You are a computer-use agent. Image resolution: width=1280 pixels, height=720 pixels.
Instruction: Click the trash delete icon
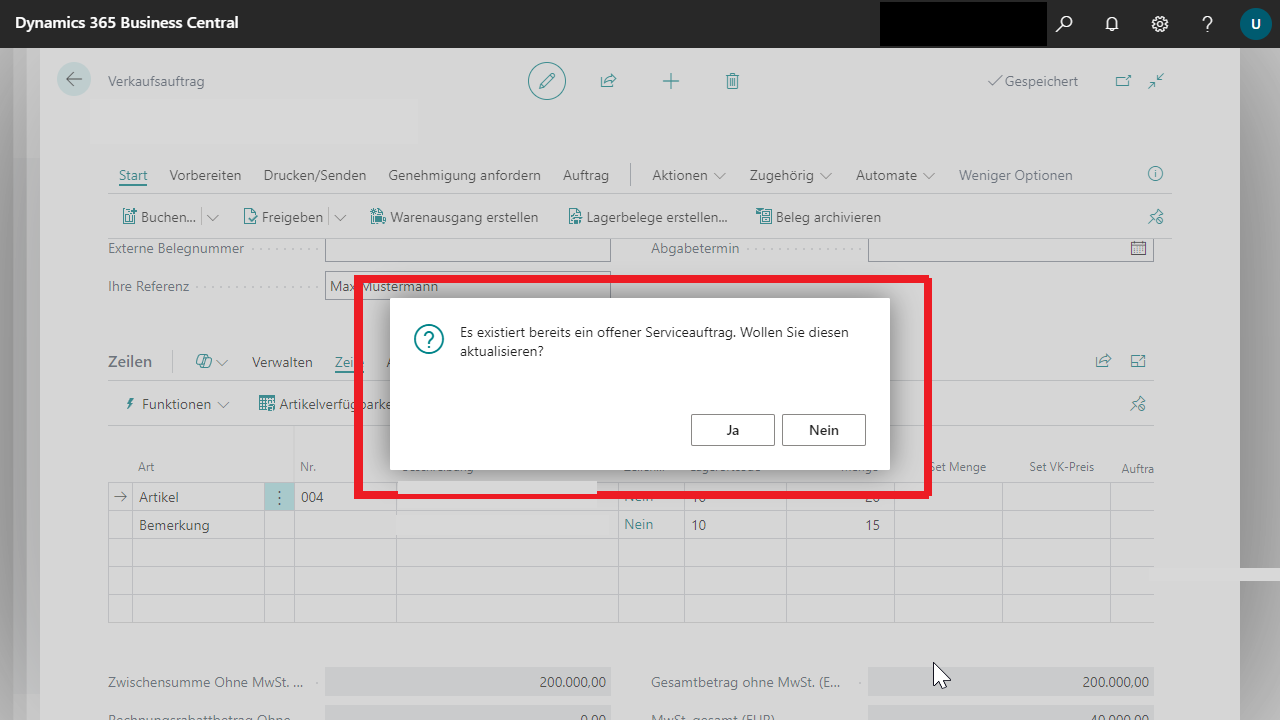click(x=732, y=81)
